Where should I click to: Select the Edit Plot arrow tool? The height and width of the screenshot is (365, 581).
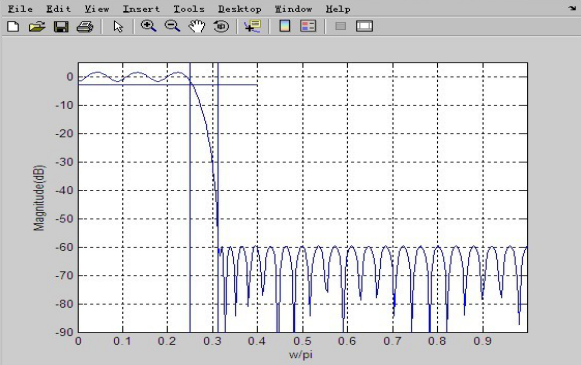118,27
